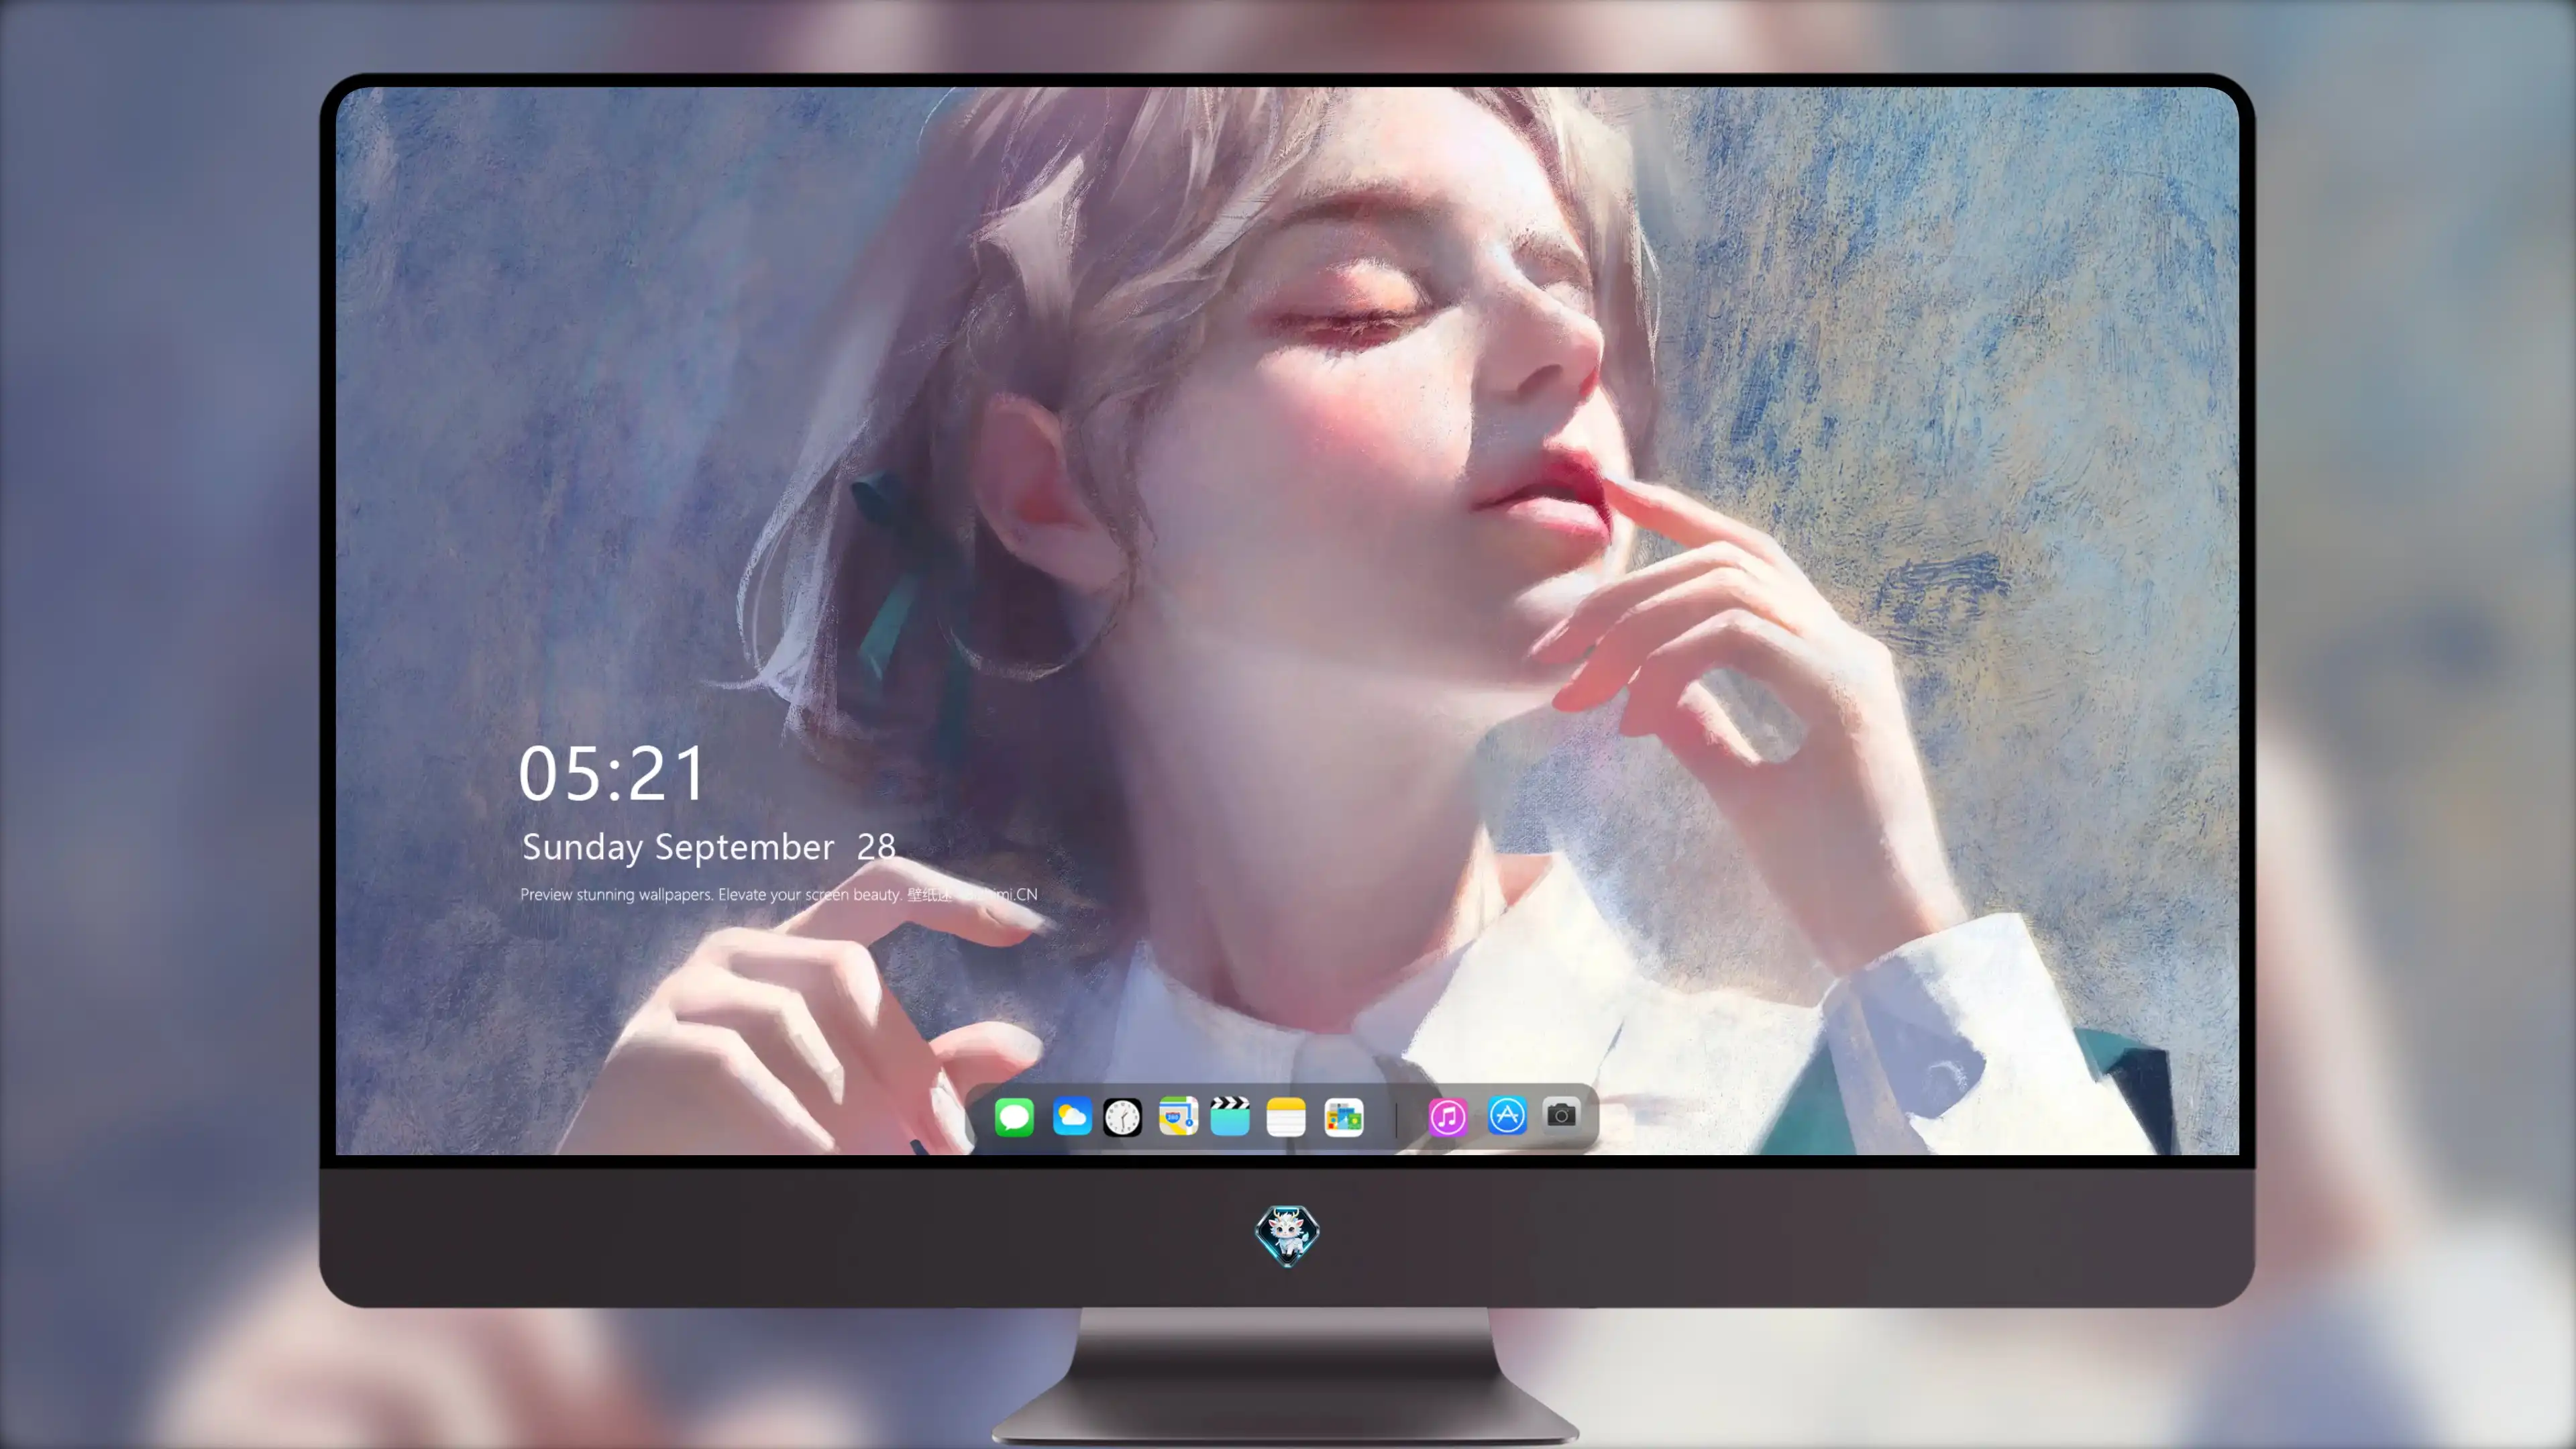
Task: Open the blue App Store icon
Action: (x=1507, y=1115)
